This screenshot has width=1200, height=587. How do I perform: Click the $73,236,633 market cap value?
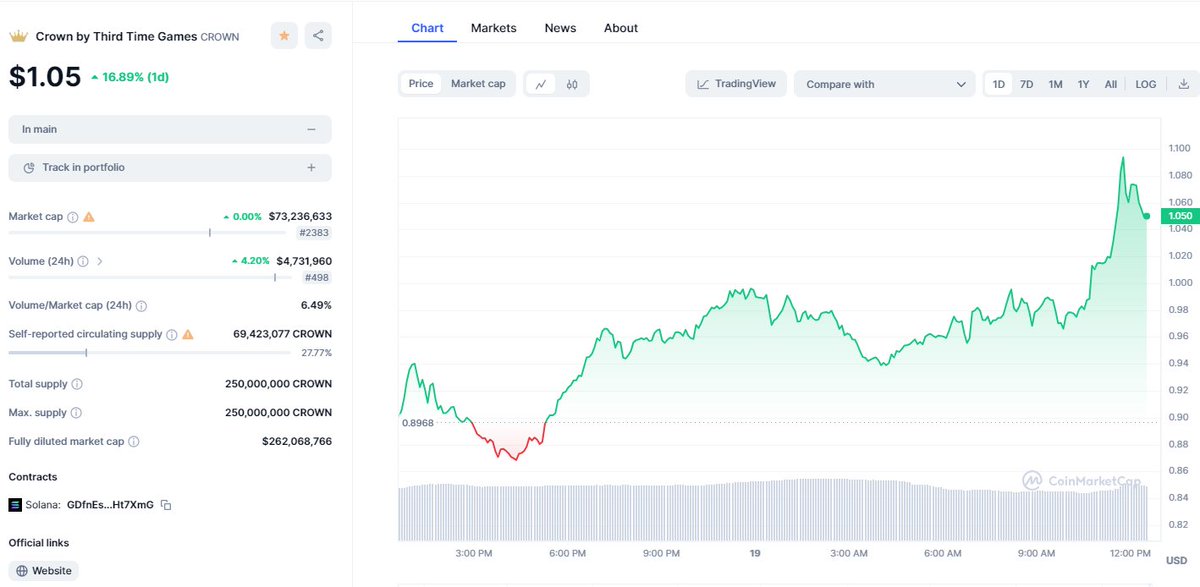tap(300, 216)
